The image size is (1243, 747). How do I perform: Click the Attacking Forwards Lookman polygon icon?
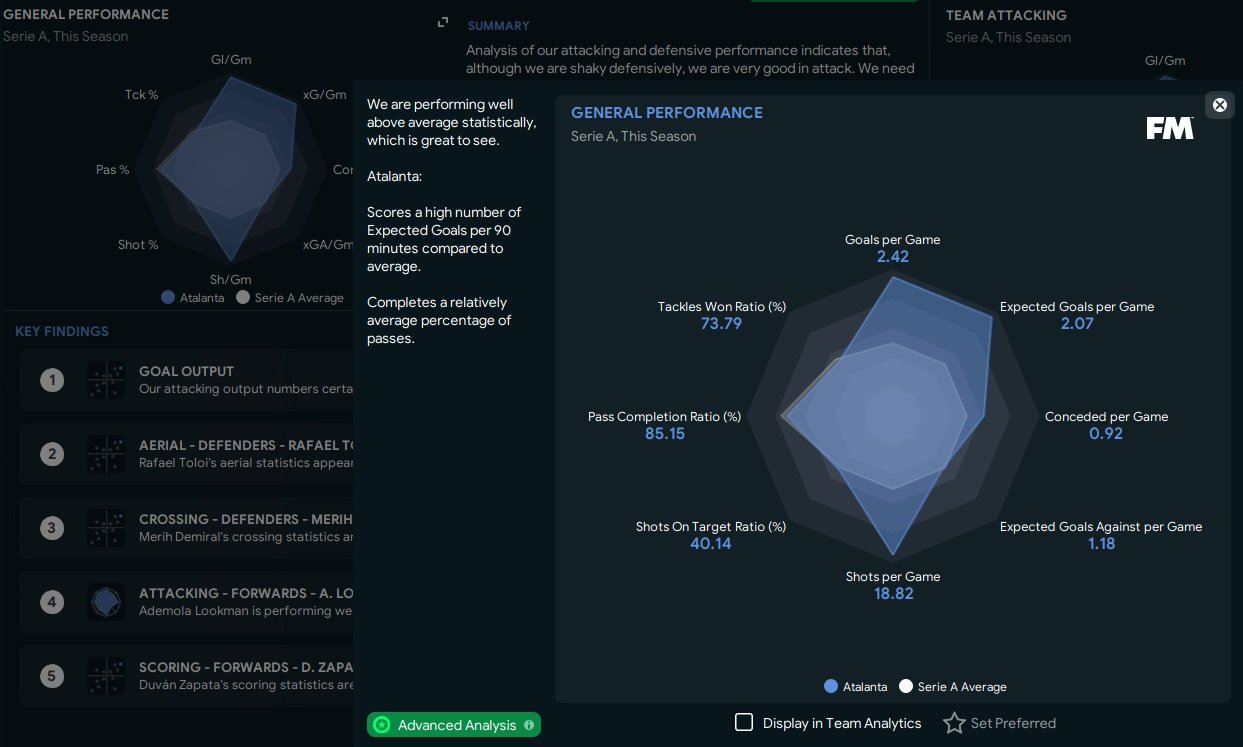[106, 602]
